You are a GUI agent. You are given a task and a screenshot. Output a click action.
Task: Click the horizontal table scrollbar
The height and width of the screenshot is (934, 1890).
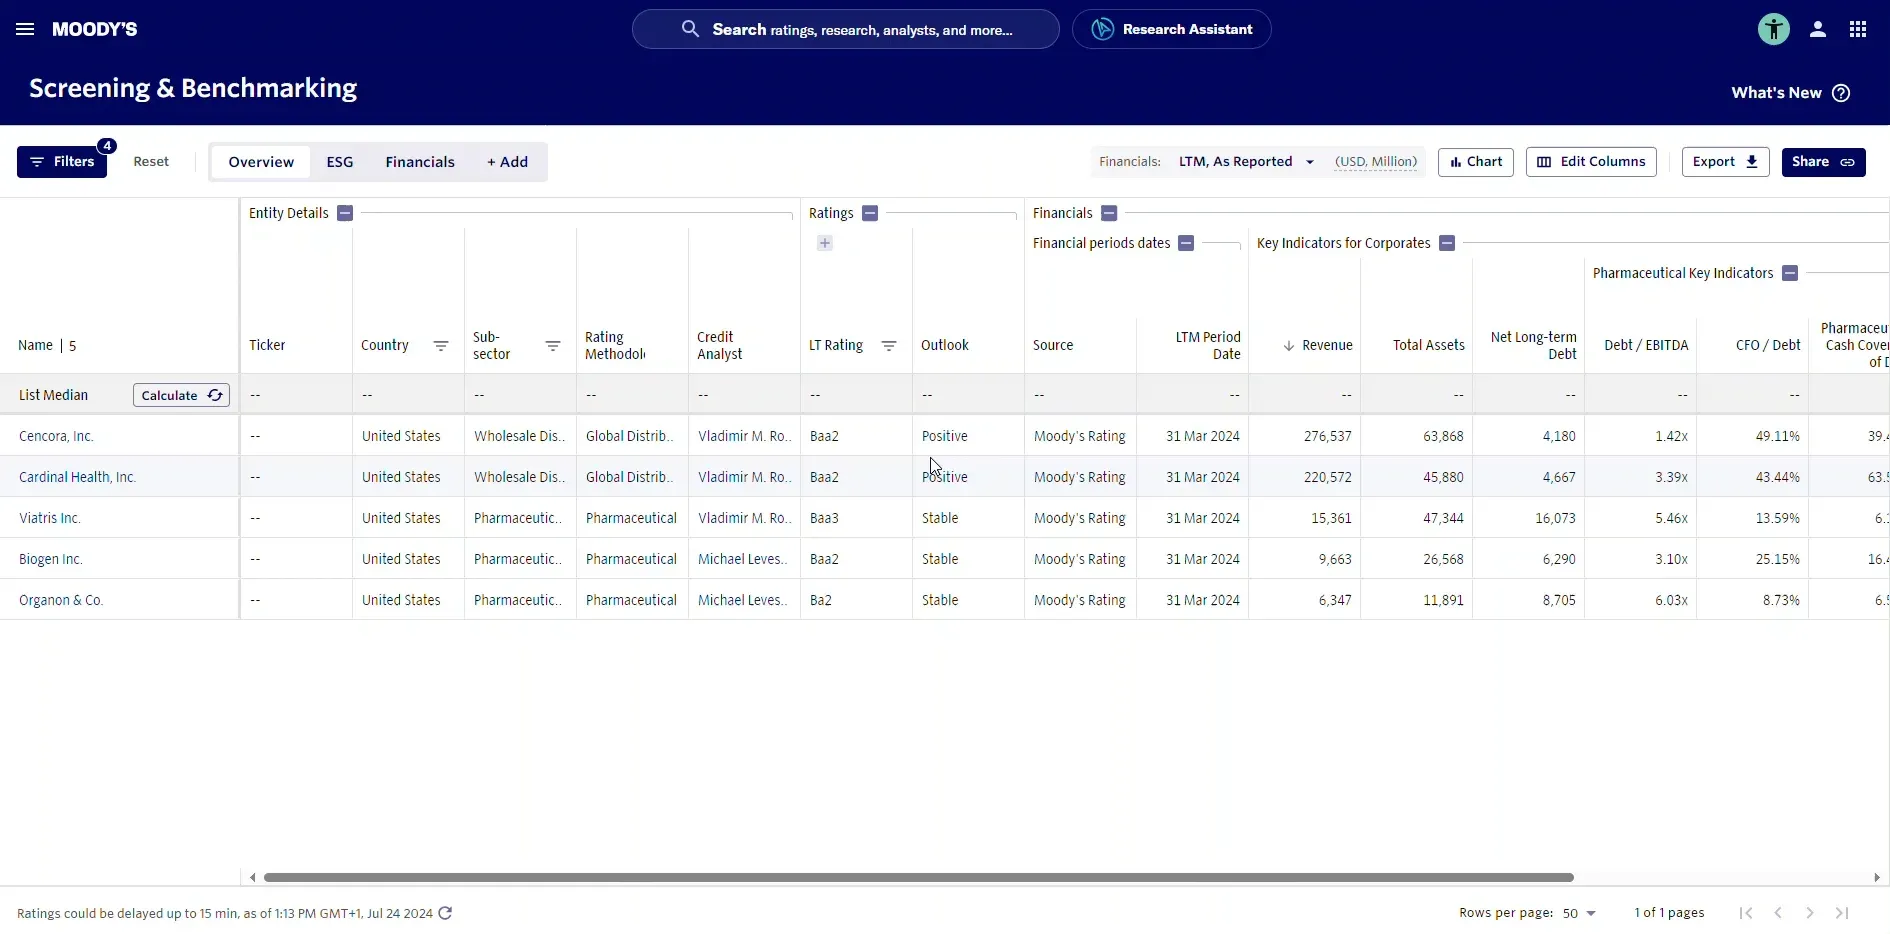coord(918,877)
